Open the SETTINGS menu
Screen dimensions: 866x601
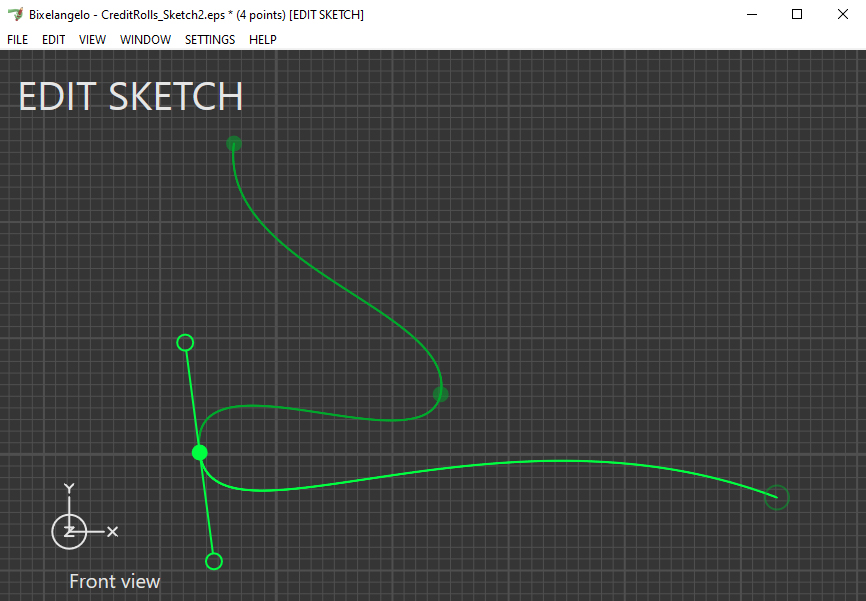click(x=210, y=40)
